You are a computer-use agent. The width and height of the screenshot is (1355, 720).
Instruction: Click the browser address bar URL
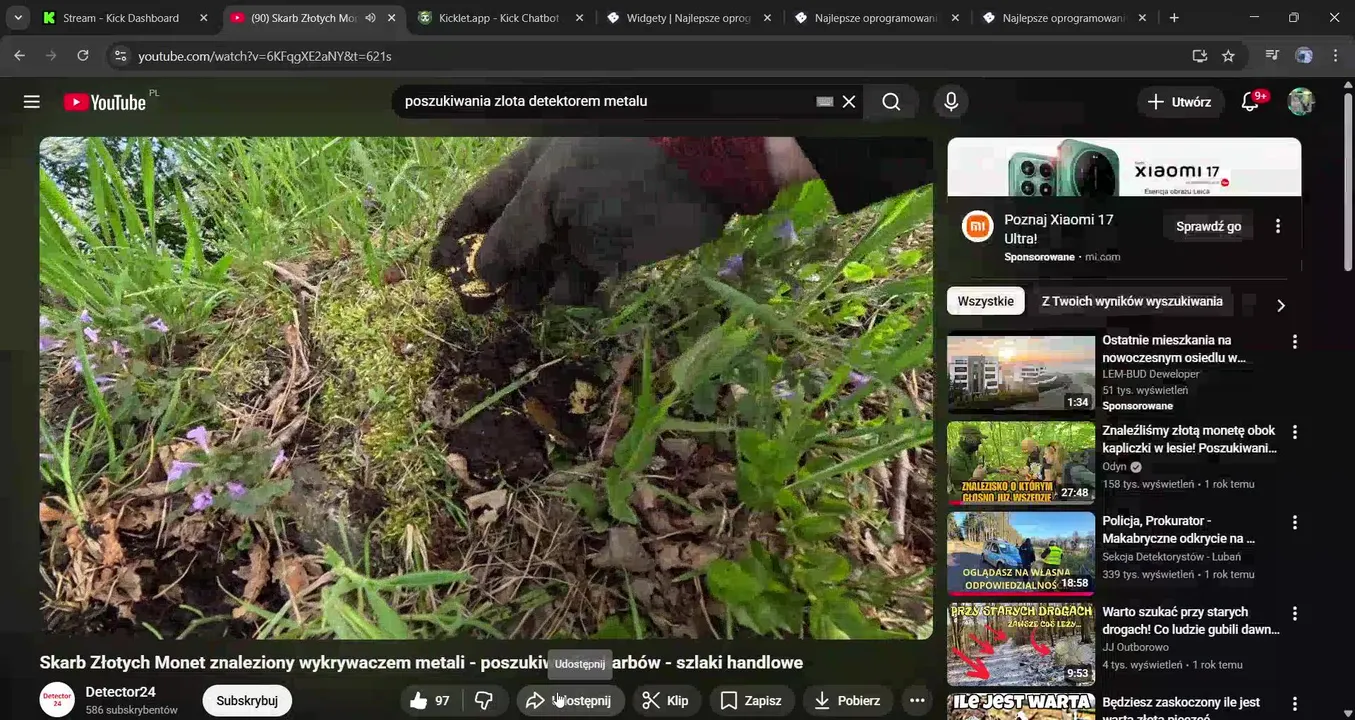[265, 56]
